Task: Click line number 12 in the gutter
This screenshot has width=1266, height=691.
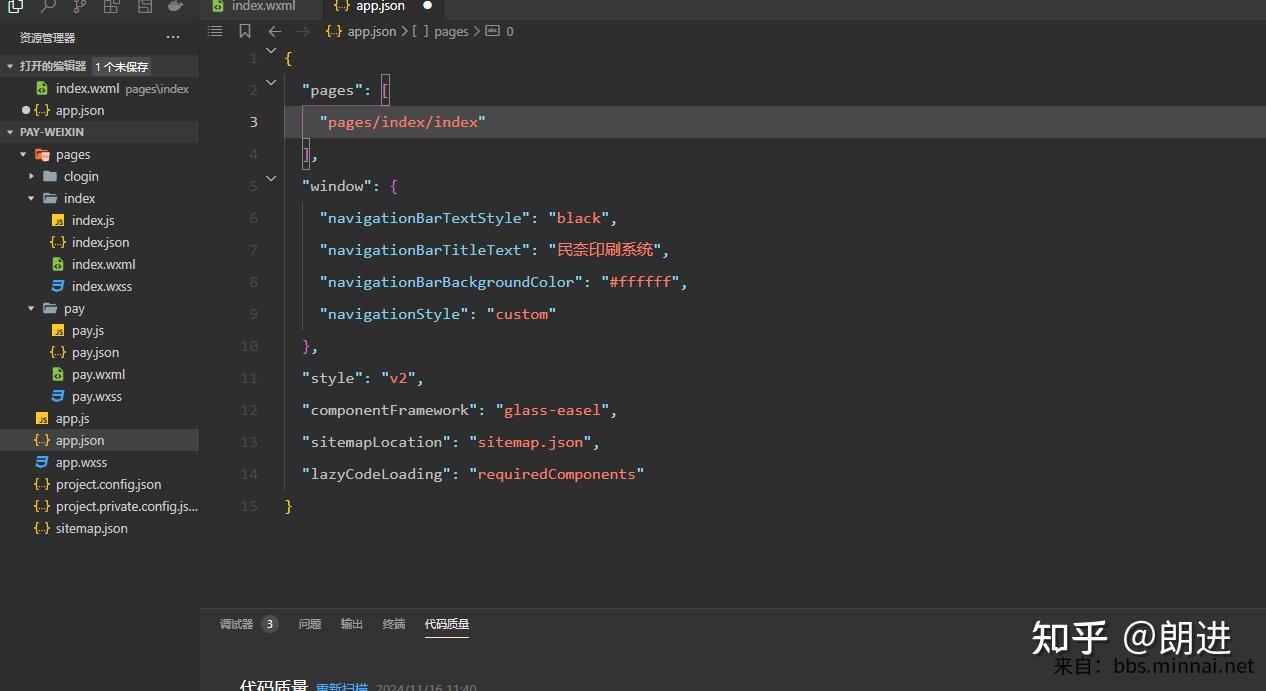Action: [x=249, y=410]
